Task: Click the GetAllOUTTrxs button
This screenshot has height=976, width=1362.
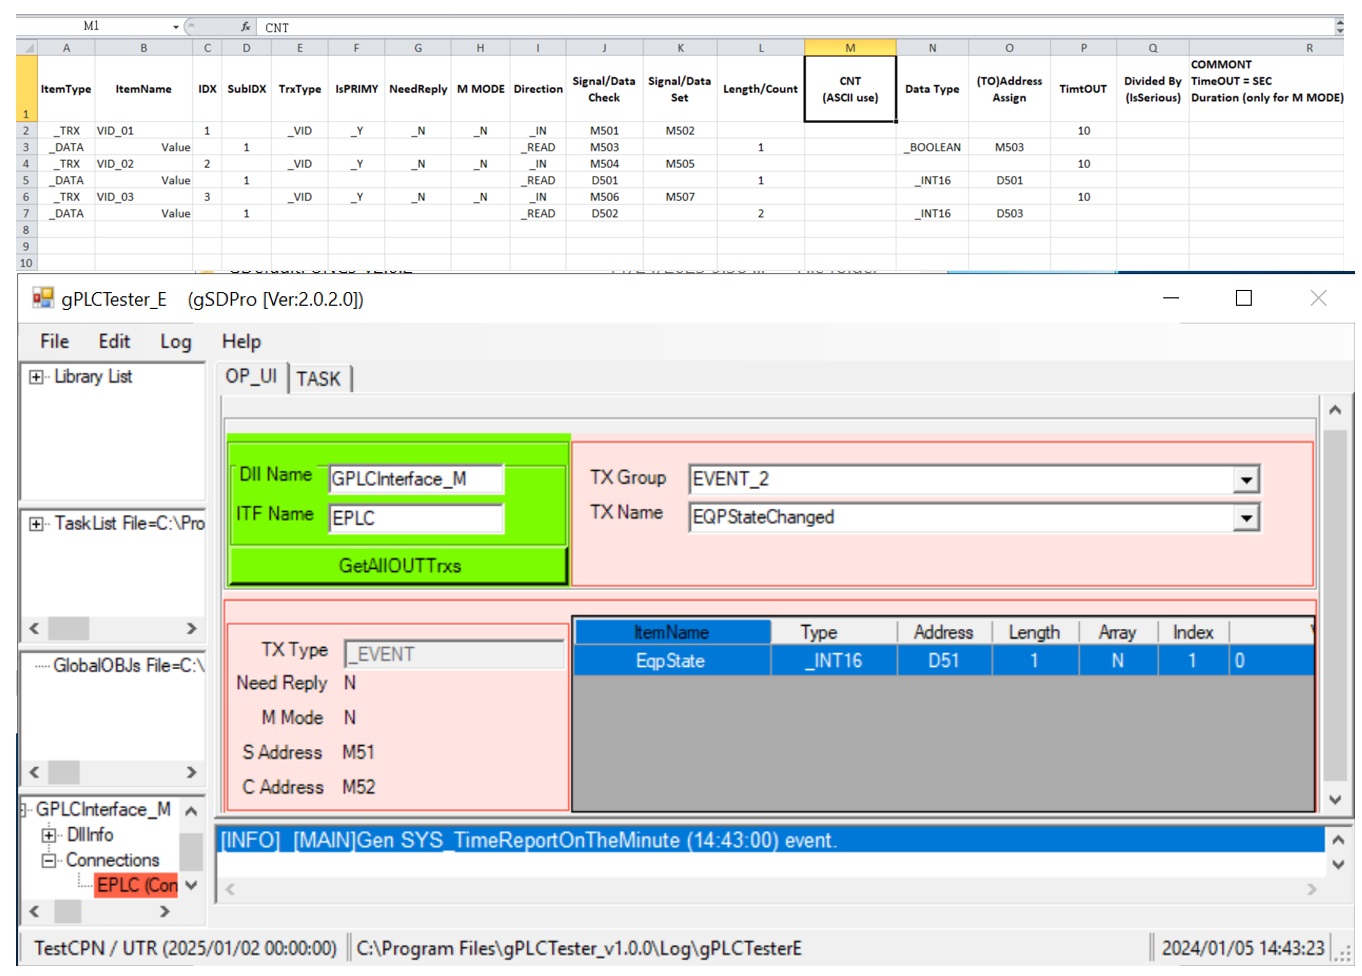Action: pyautogui.click(x=399, y=566)
